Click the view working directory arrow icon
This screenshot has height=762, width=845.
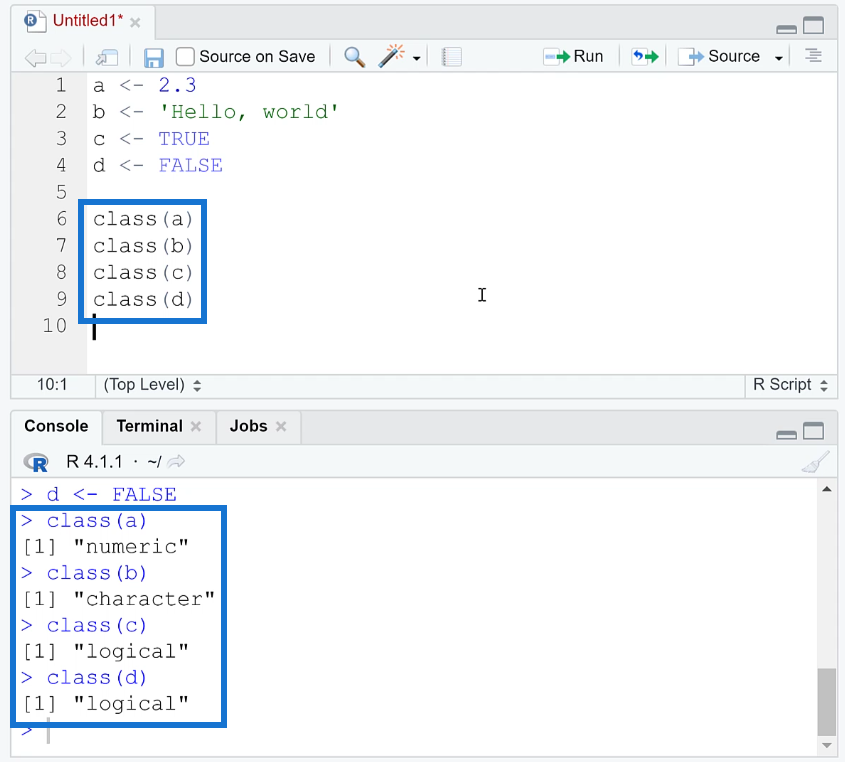click(x=176, y=462)
